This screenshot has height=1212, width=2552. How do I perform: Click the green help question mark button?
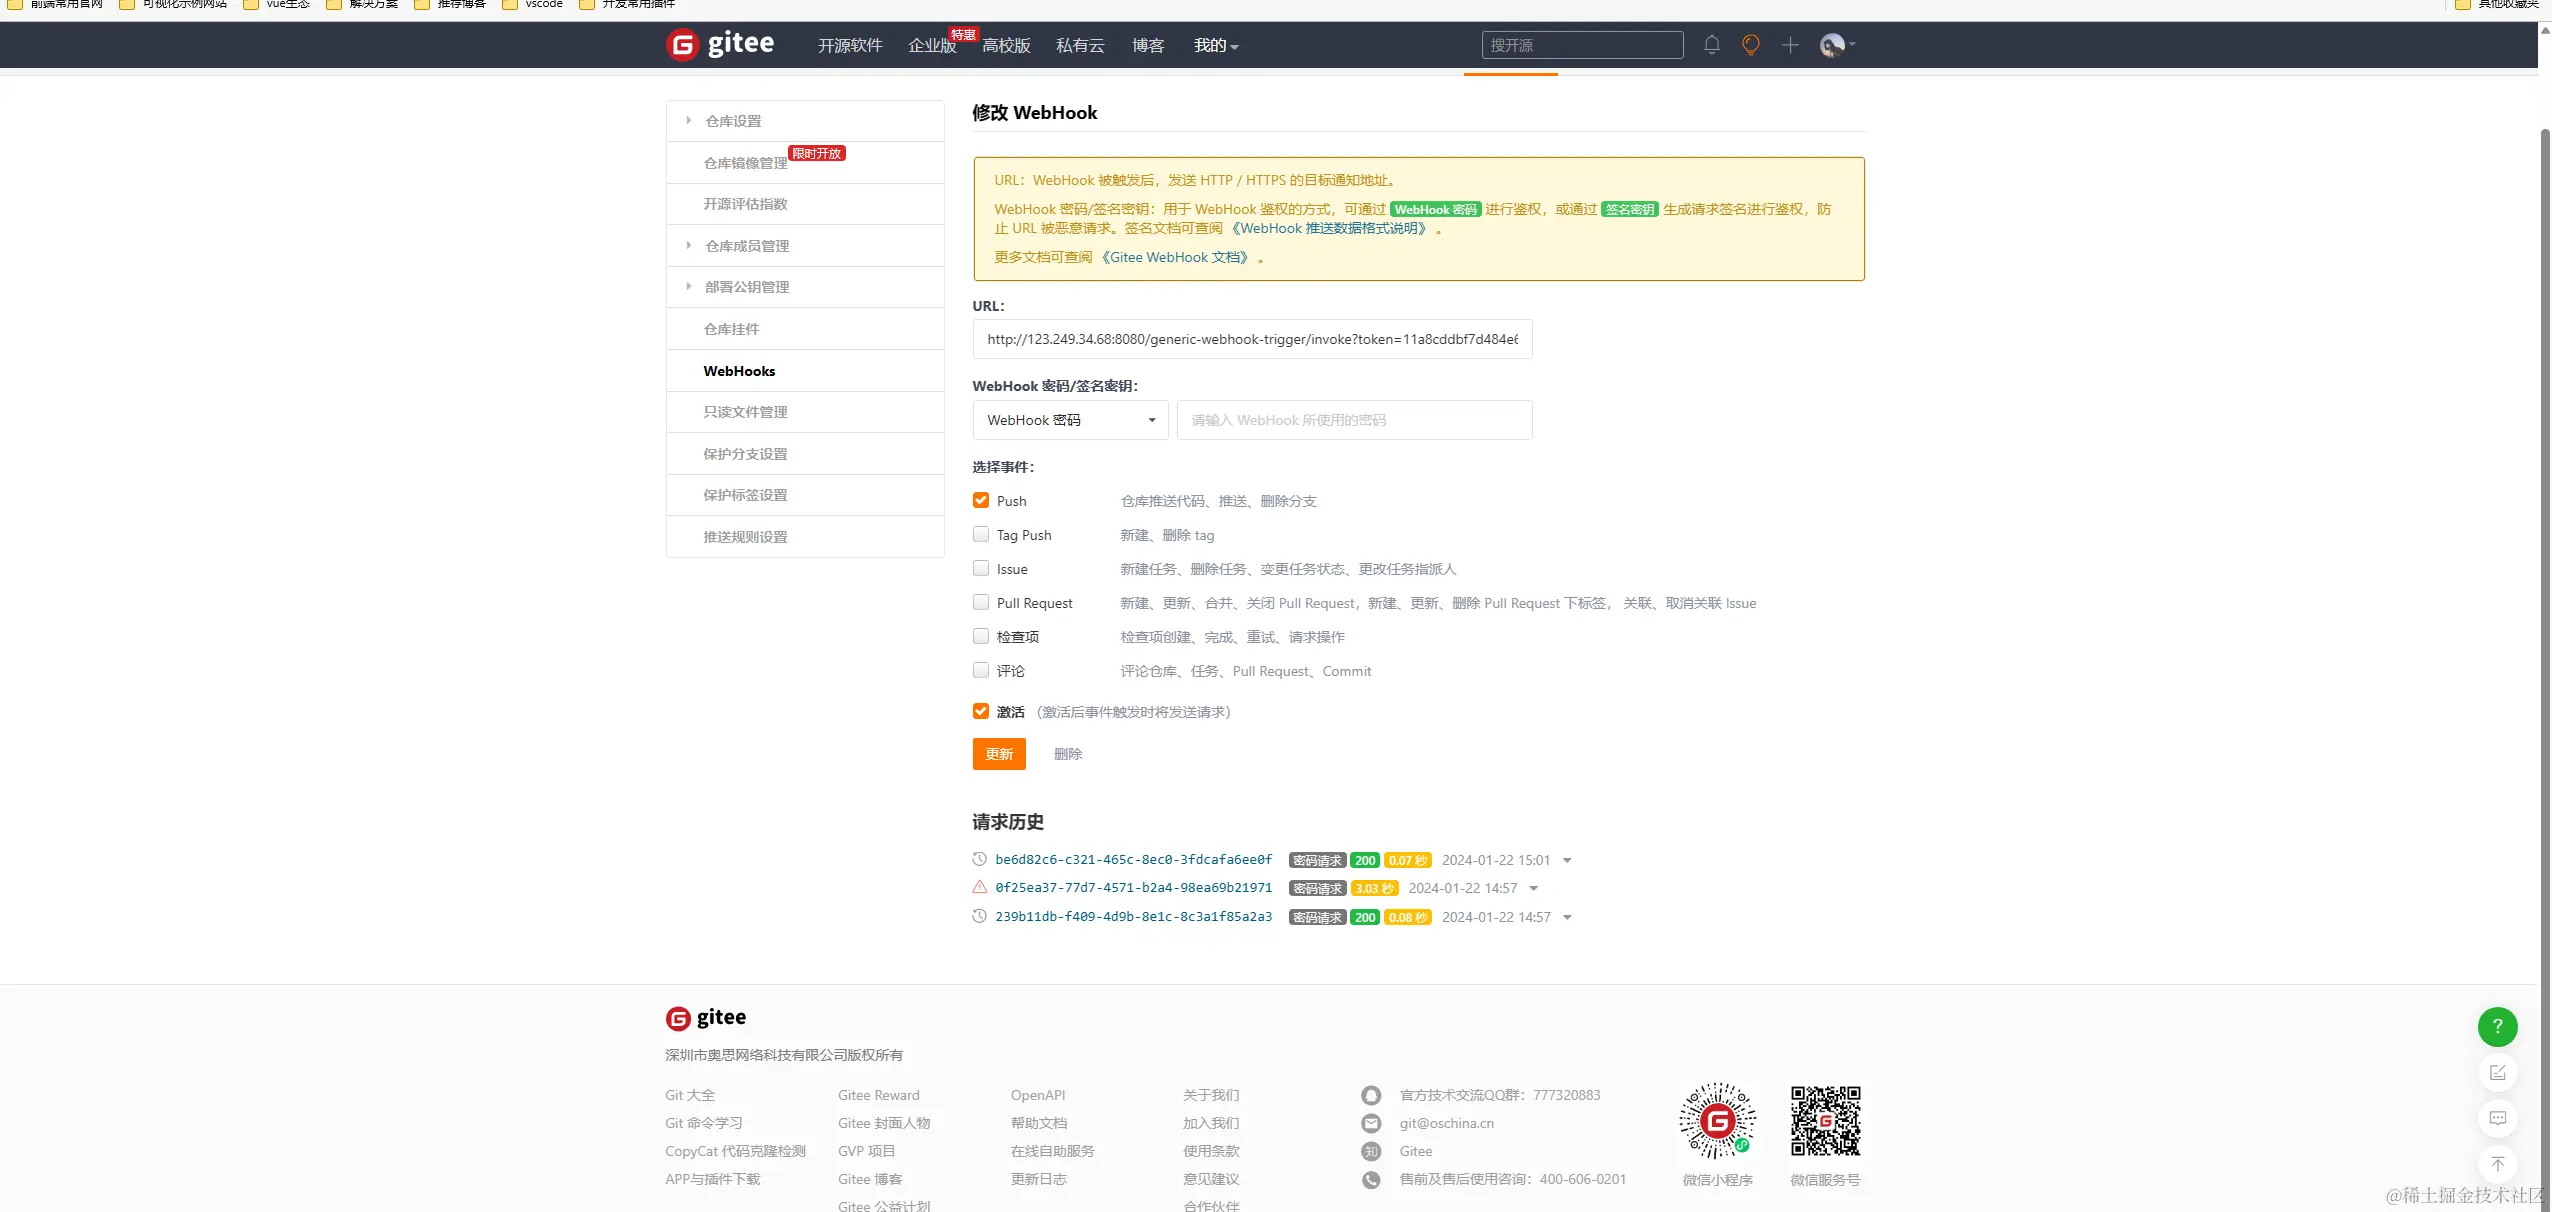point(2497,1026)
